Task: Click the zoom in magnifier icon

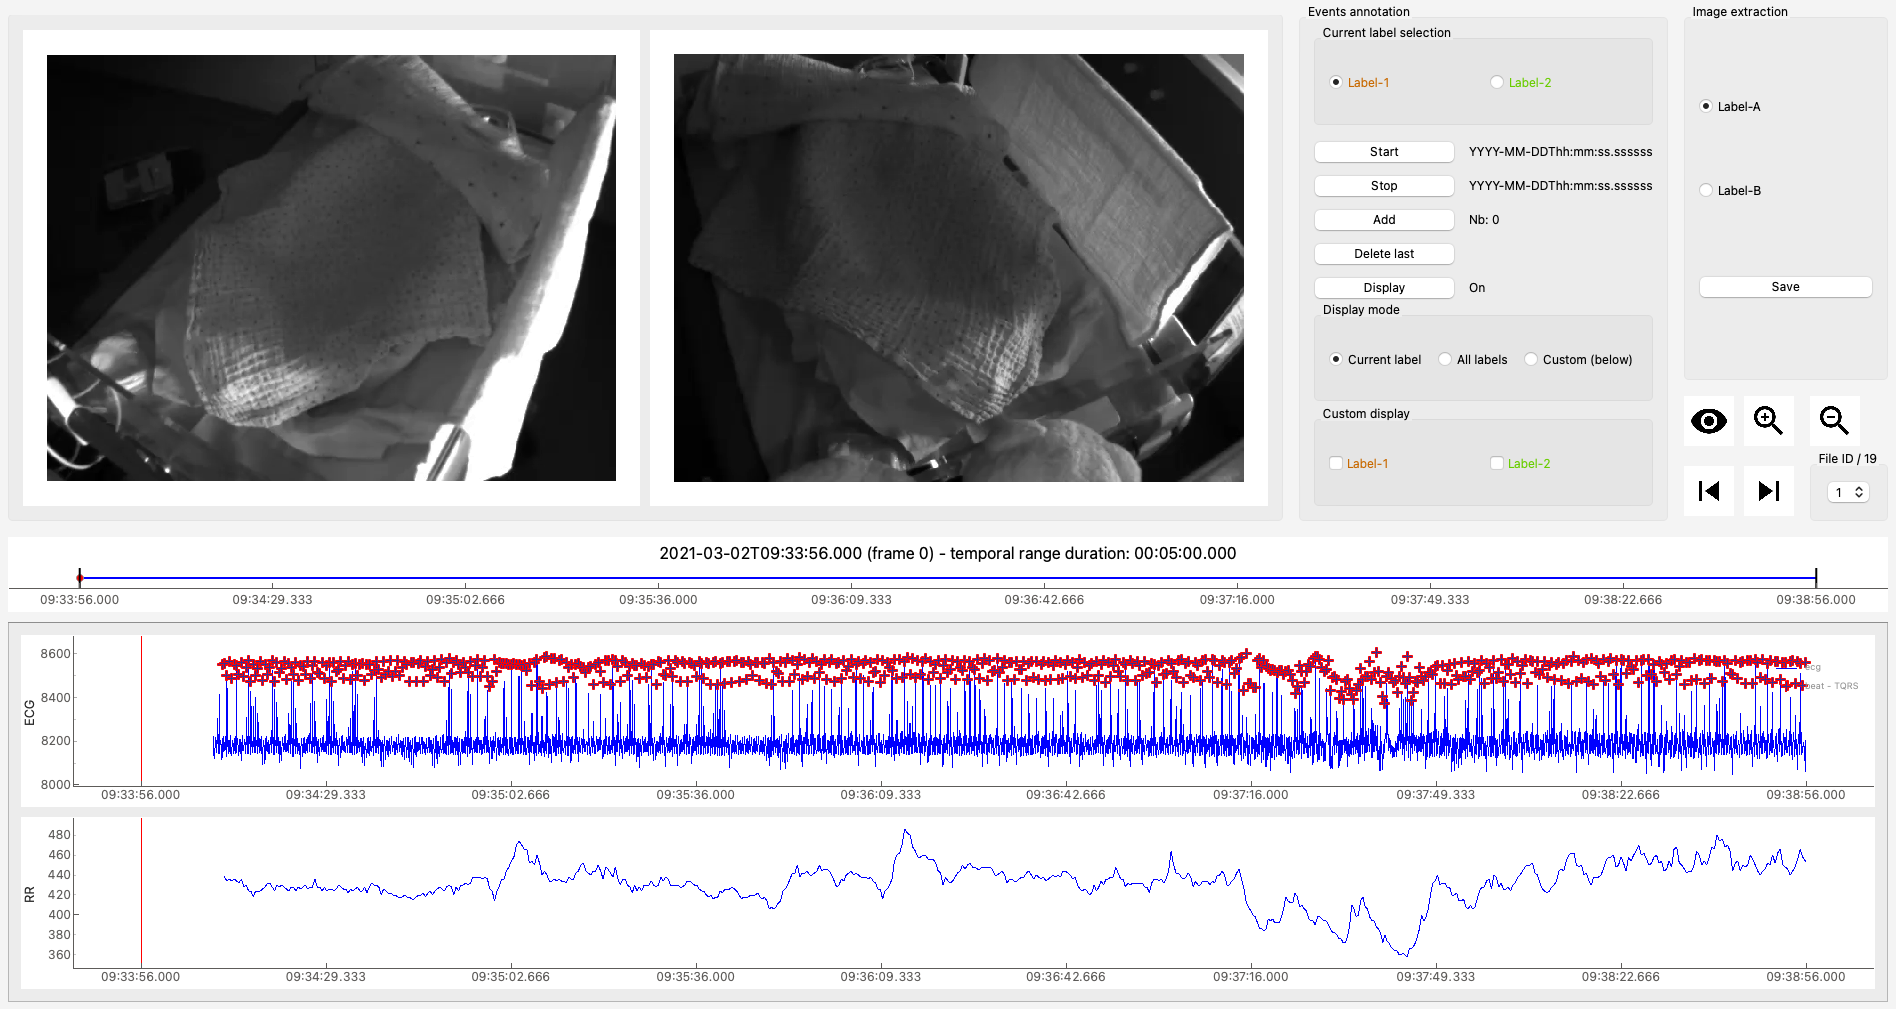Action: point(1768,421)
